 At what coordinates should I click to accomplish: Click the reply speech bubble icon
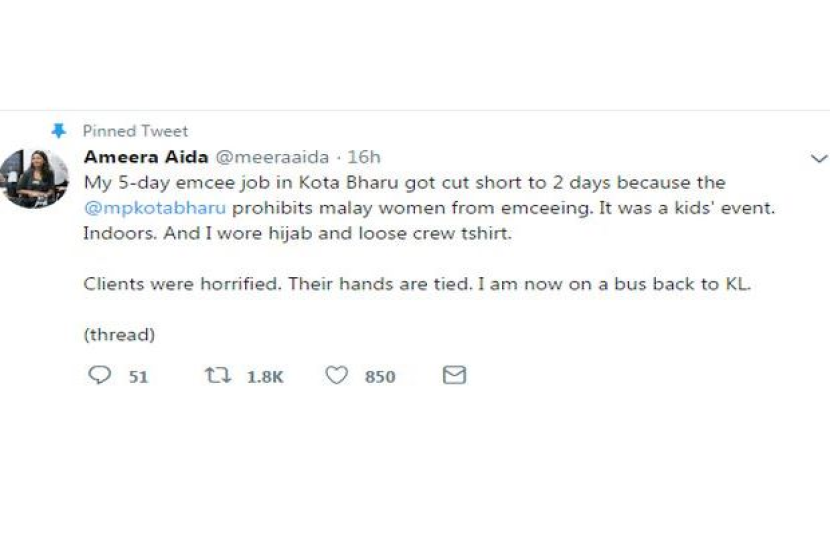pos(99,375)
